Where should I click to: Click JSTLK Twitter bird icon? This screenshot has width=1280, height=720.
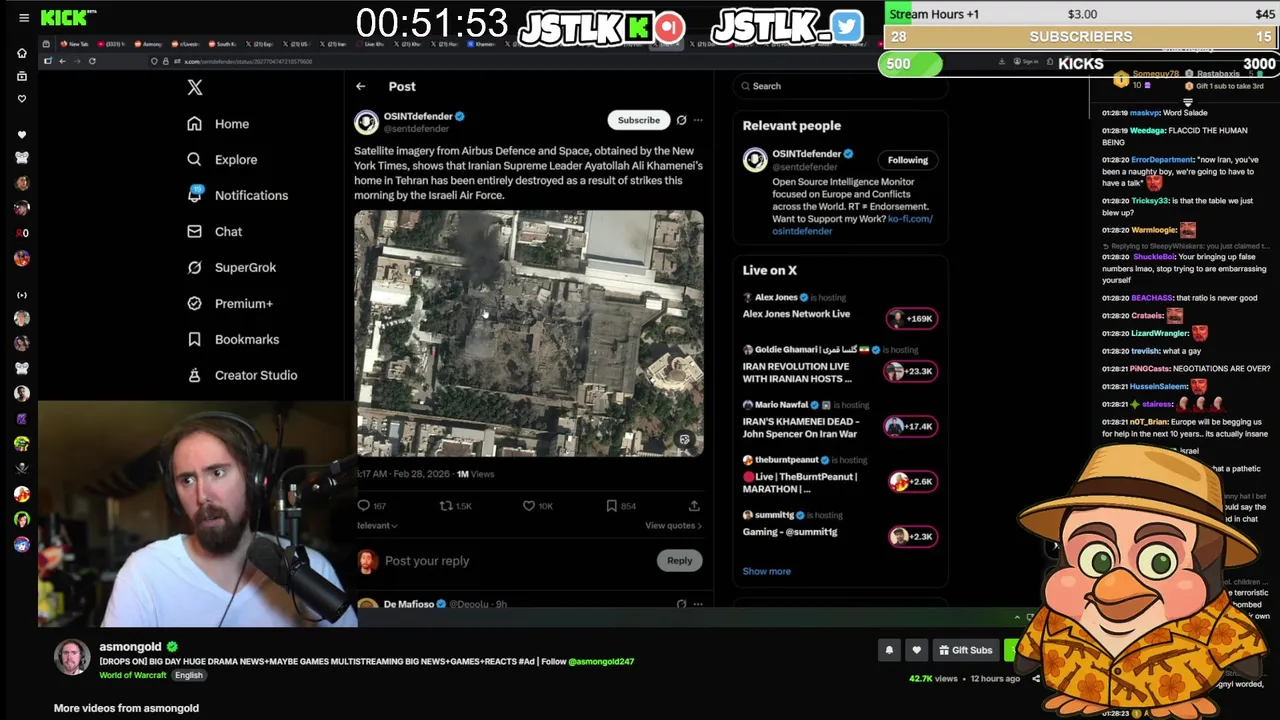[846, 27]
